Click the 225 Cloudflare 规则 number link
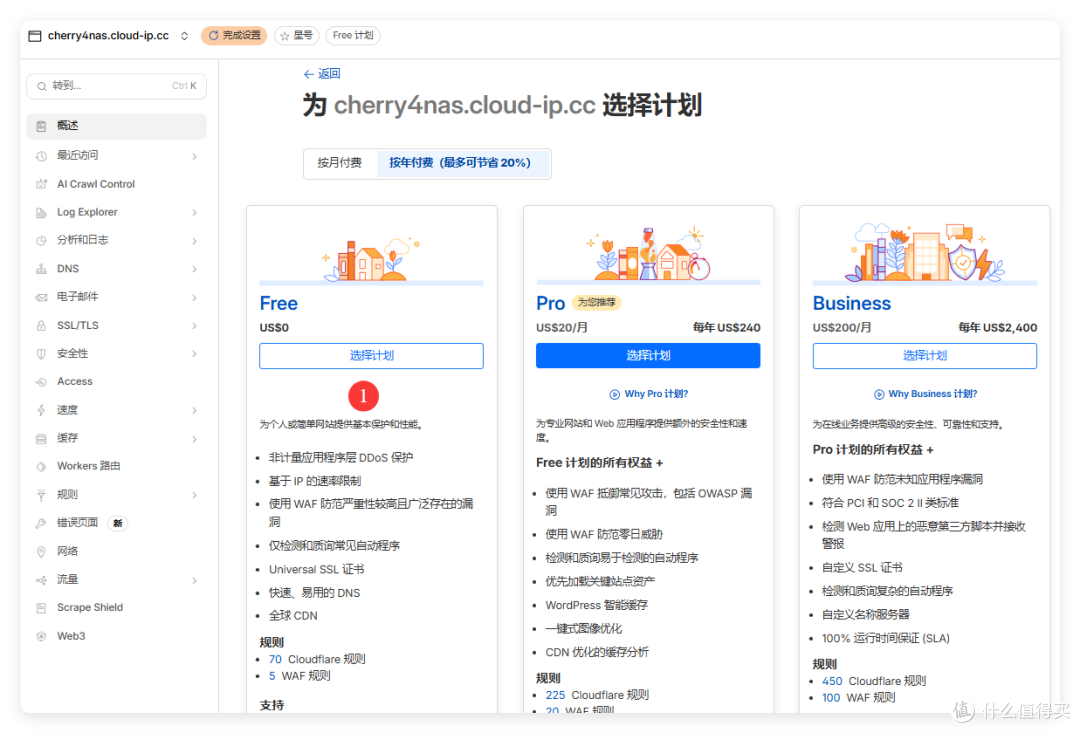The image size is (1080, 733). (x=555, y=696)
